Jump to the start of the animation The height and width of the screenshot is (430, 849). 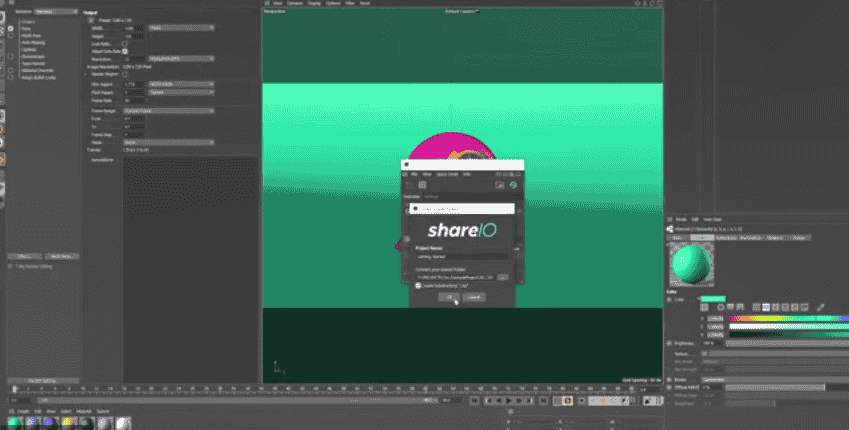475,401
